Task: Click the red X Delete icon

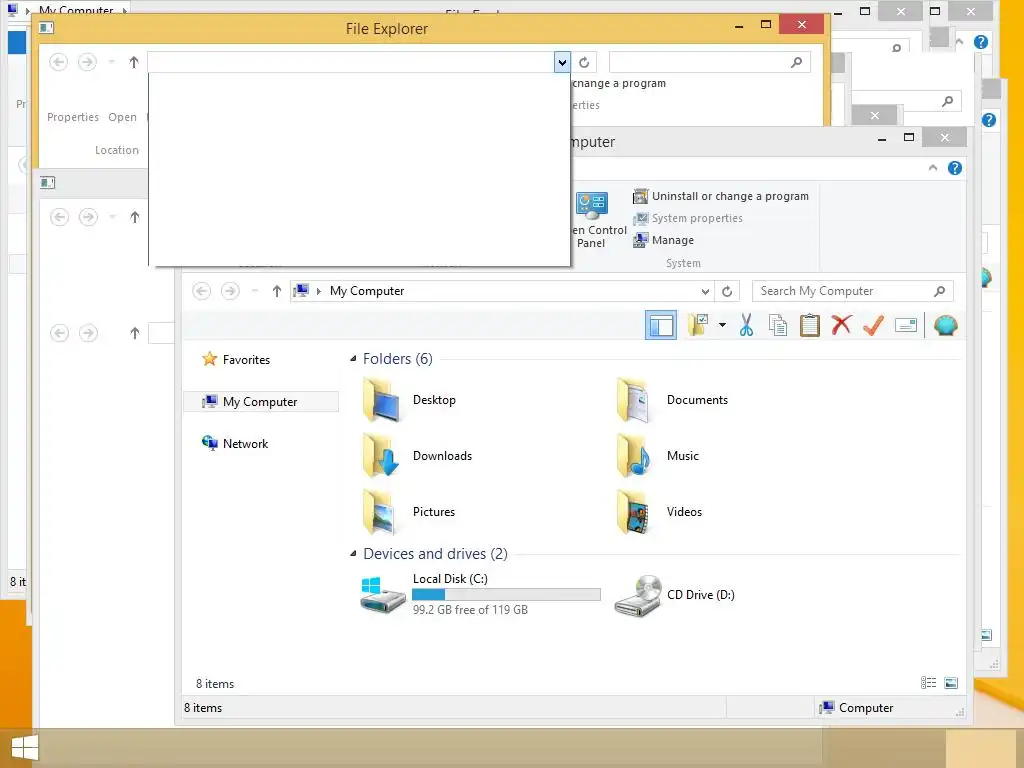Action: click(x=841, y=325)
